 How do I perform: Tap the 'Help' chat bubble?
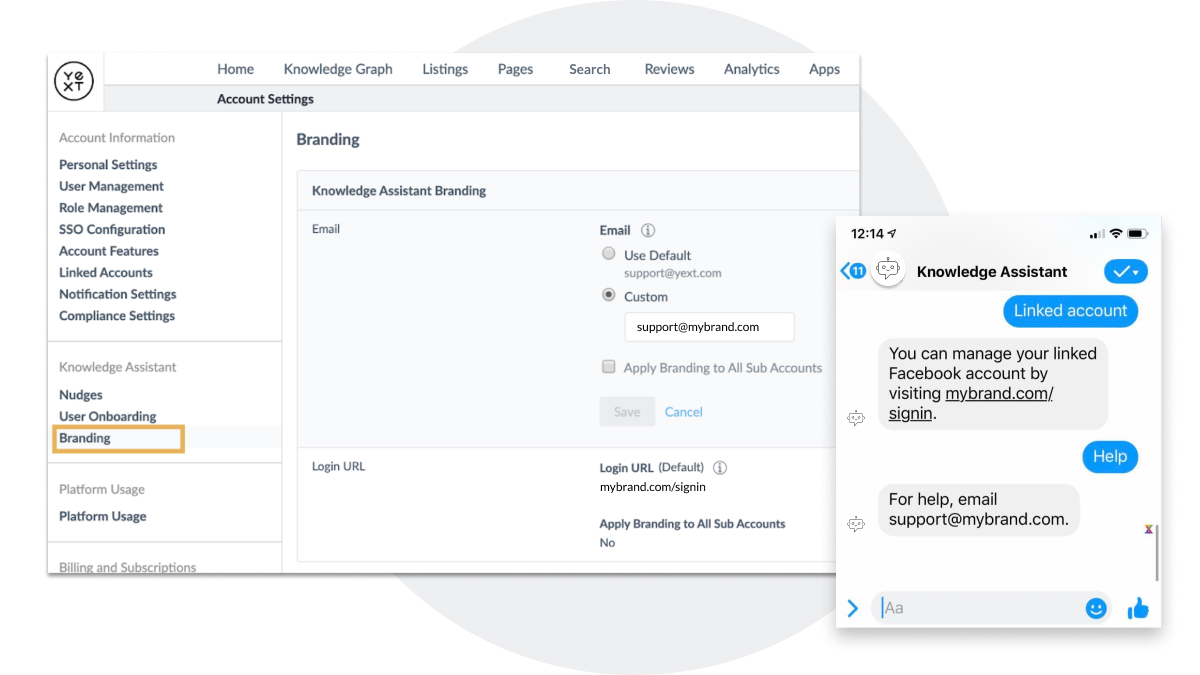point(1110,457)
